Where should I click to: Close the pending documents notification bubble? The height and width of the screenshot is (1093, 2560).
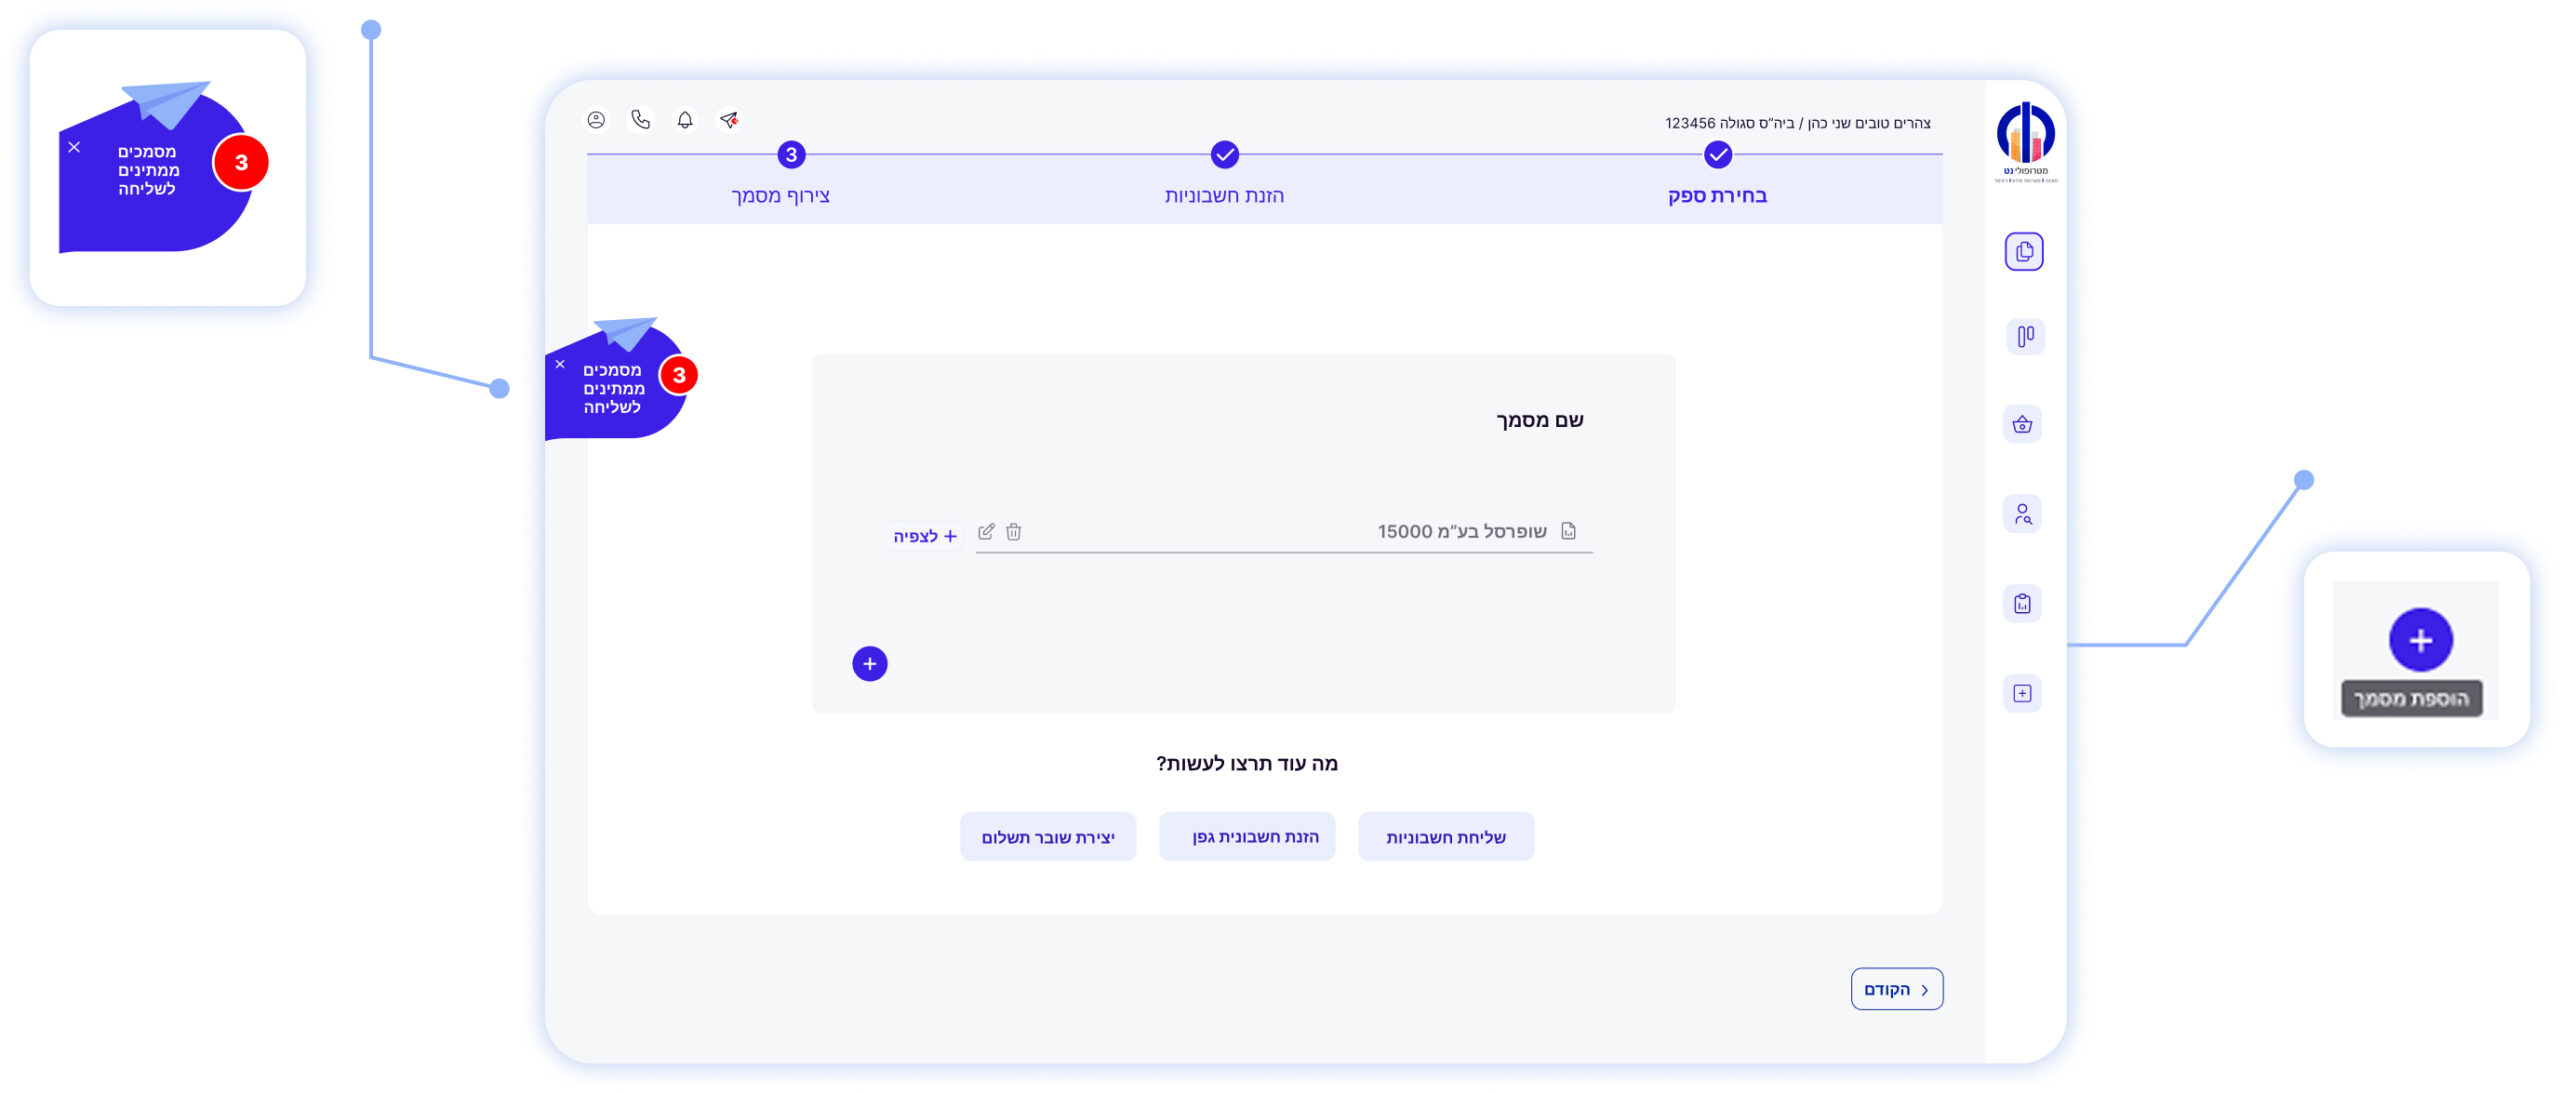pos(560,364)
